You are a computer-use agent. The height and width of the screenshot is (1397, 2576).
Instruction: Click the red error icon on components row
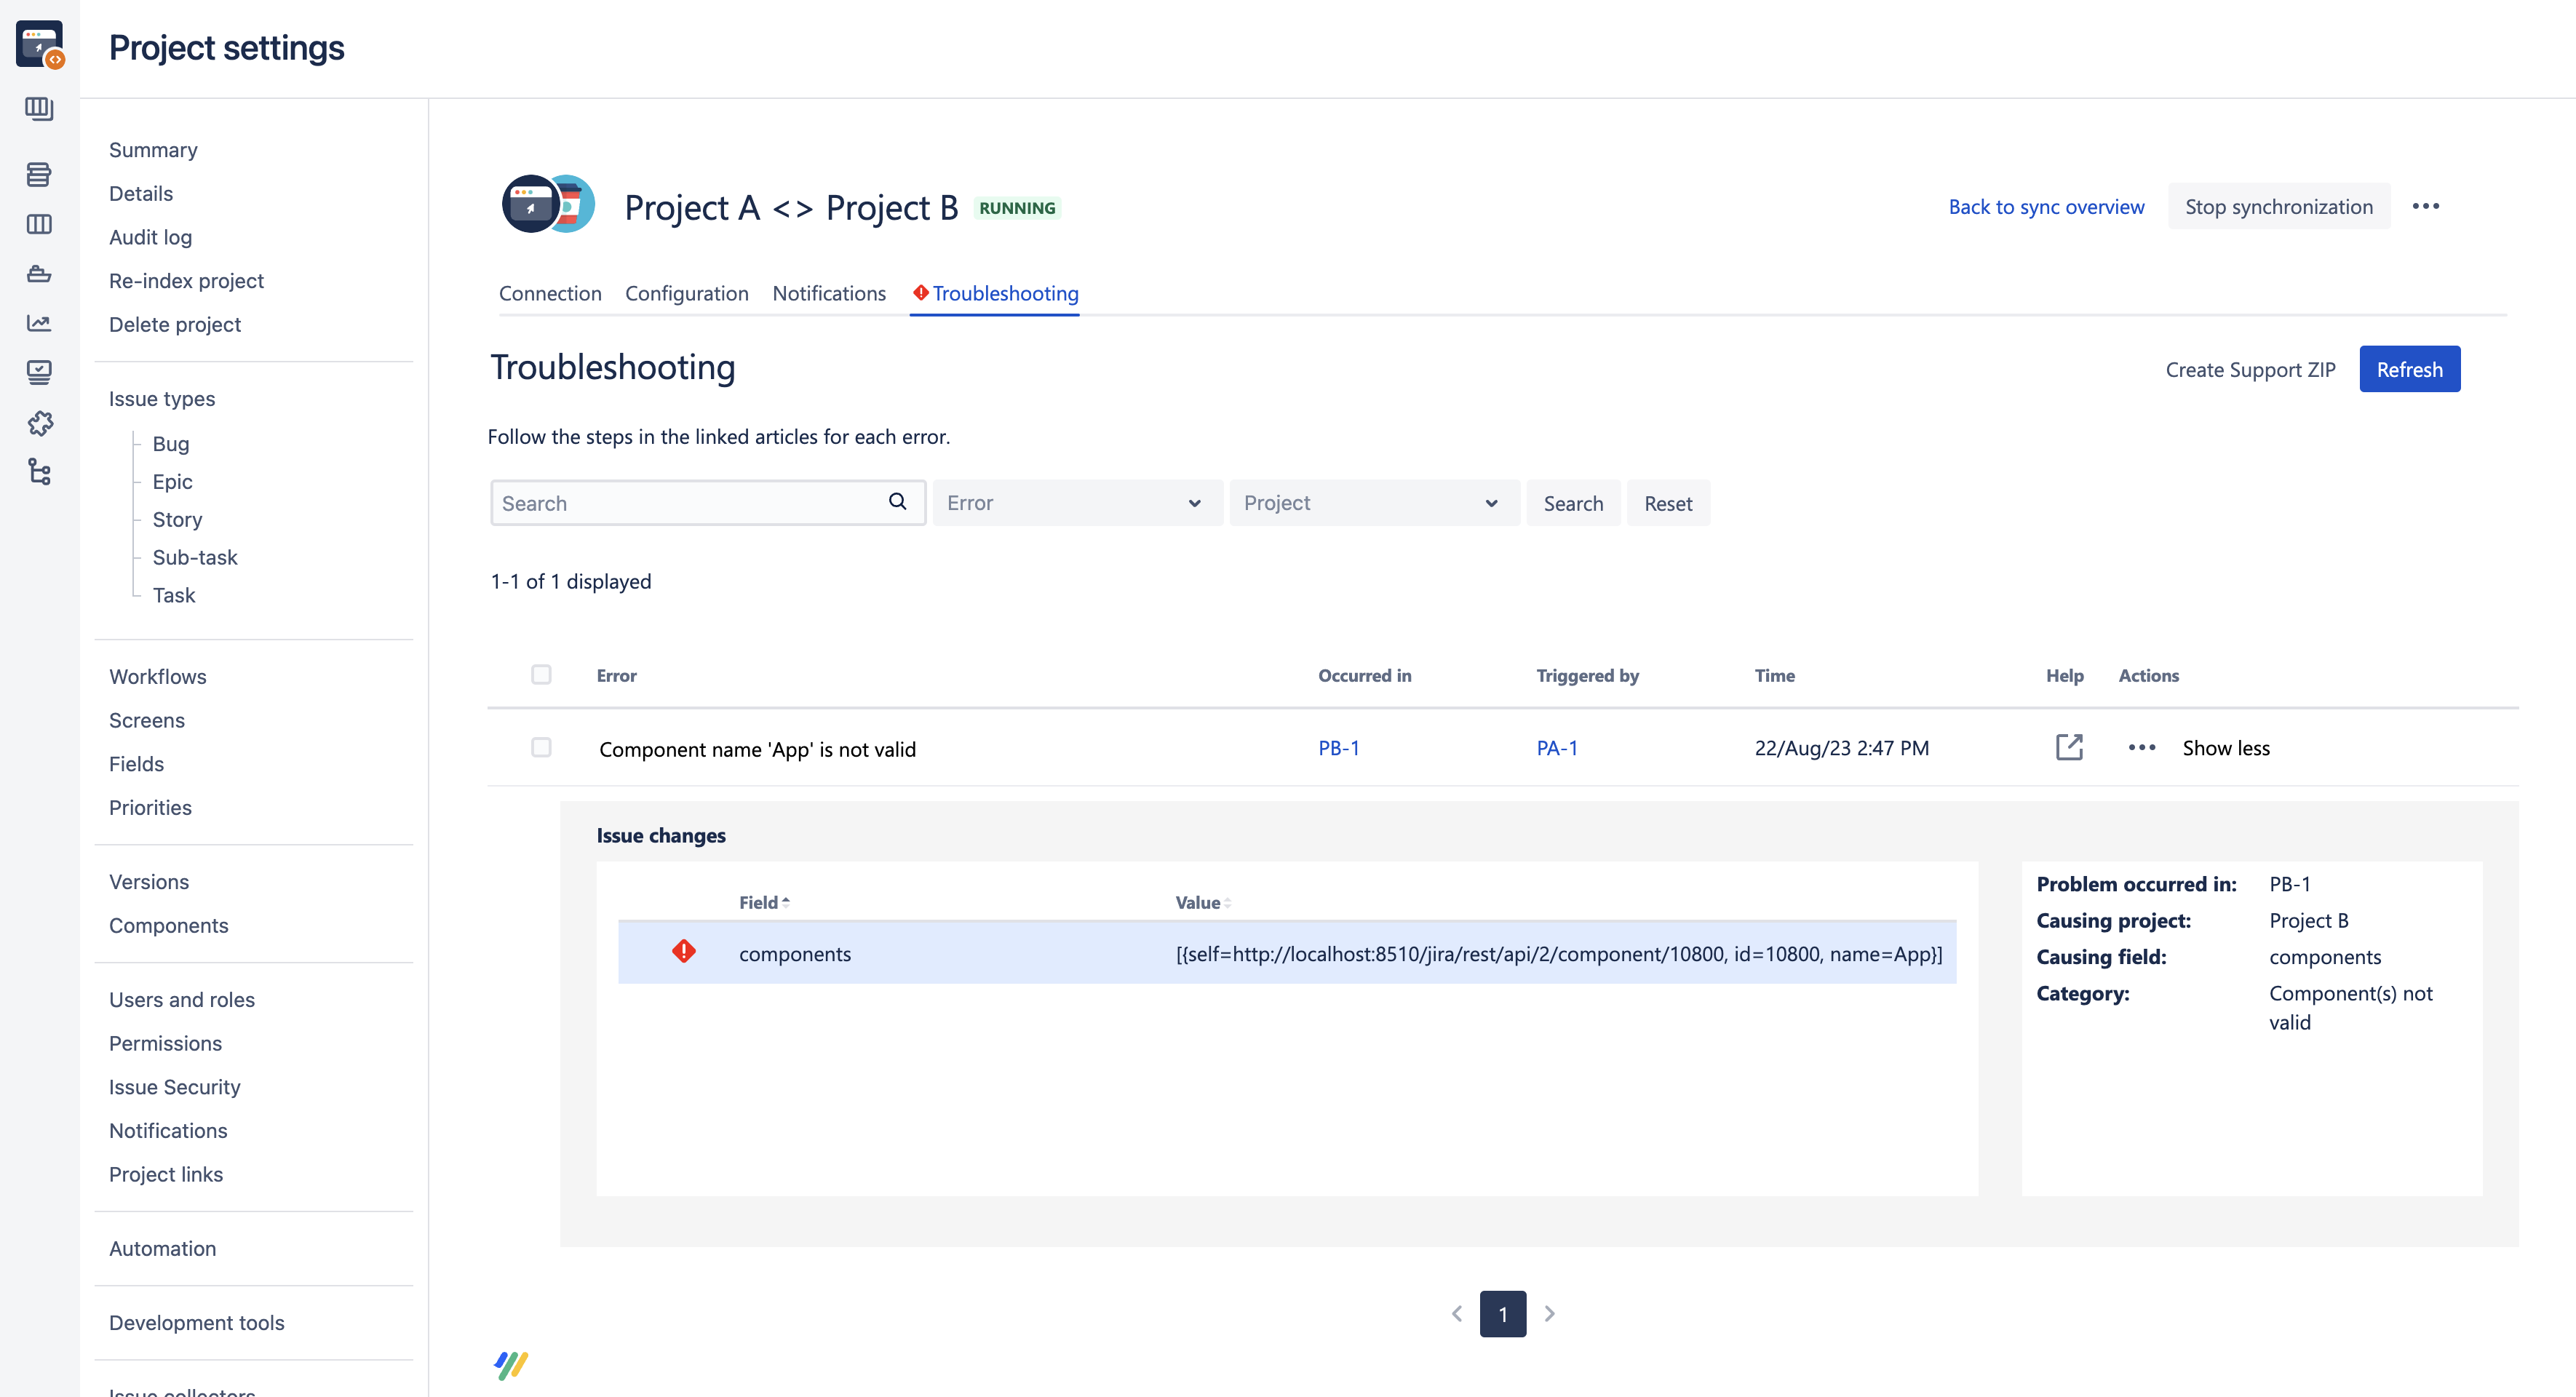pyautogui.click(x=683, y=951)
